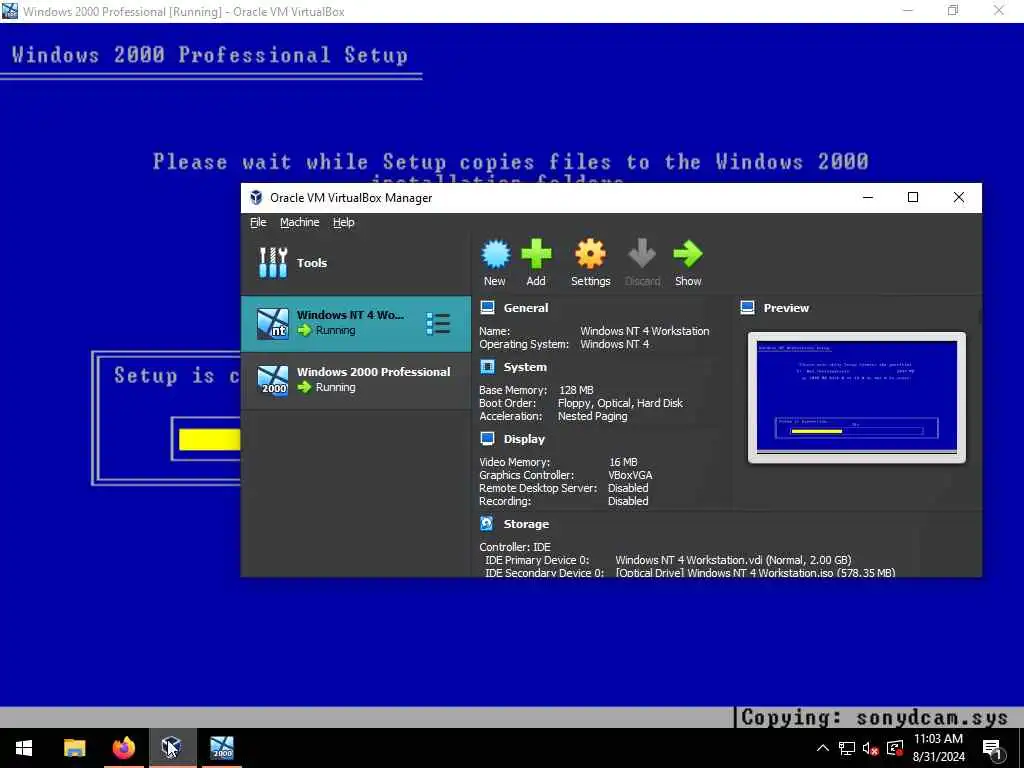Viewport: 1024px width, 768px height.
Task: Click the "128 MB" base memory value
Action: [576, 390]
